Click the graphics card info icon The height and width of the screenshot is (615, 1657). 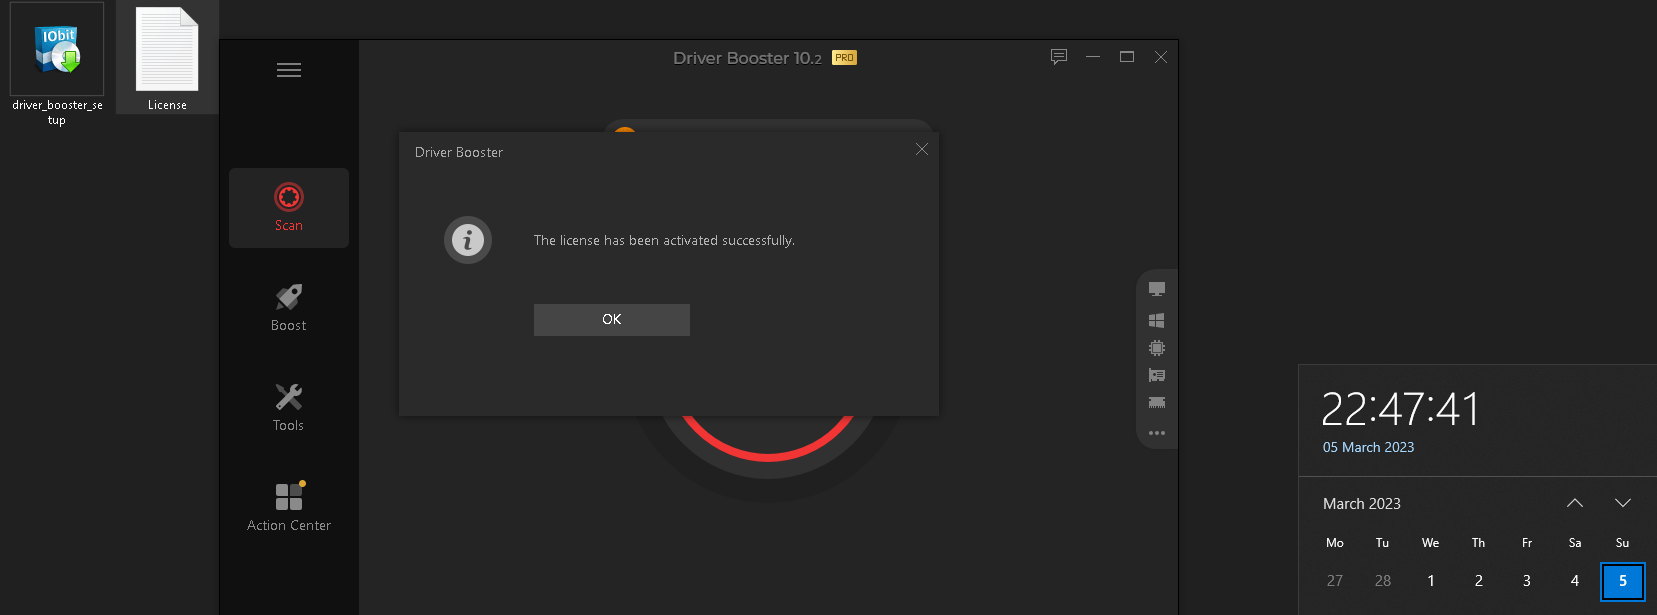pyautogui.click(x=1157, y=375)
